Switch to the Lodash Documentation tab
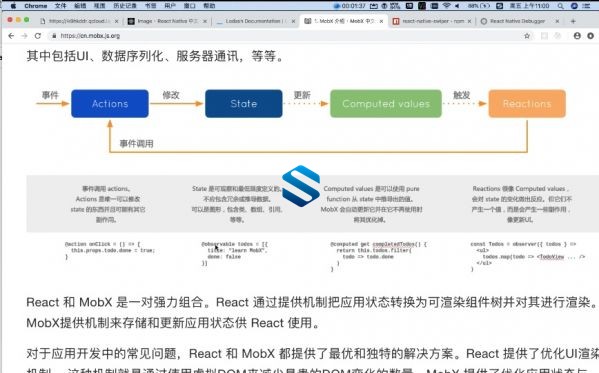 point(255,21)
